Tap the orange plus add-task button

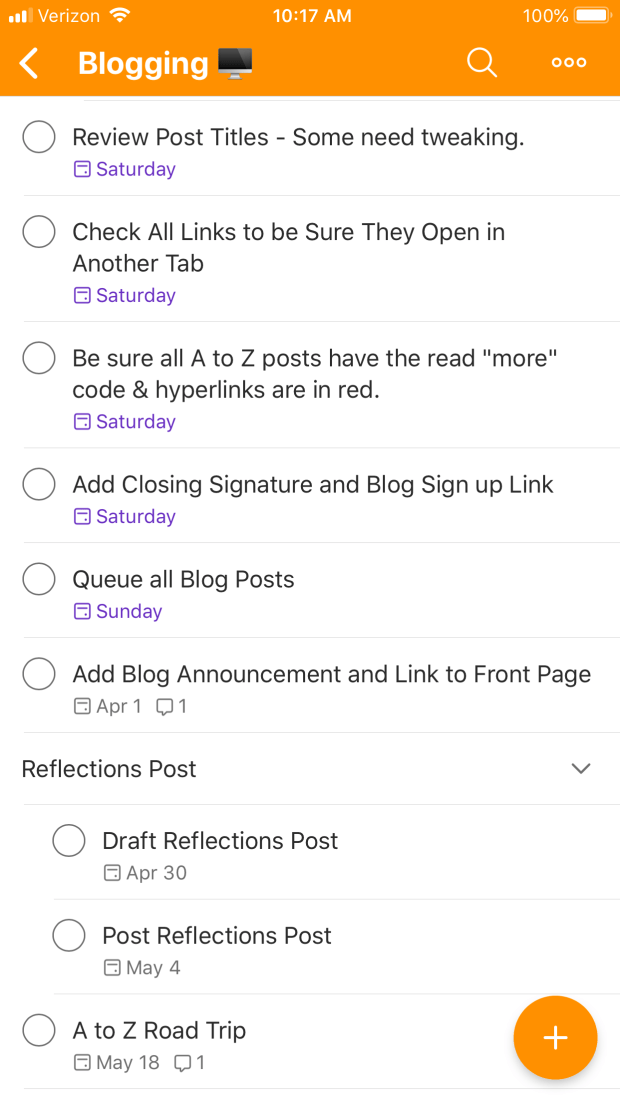[x=555, y=1038]
